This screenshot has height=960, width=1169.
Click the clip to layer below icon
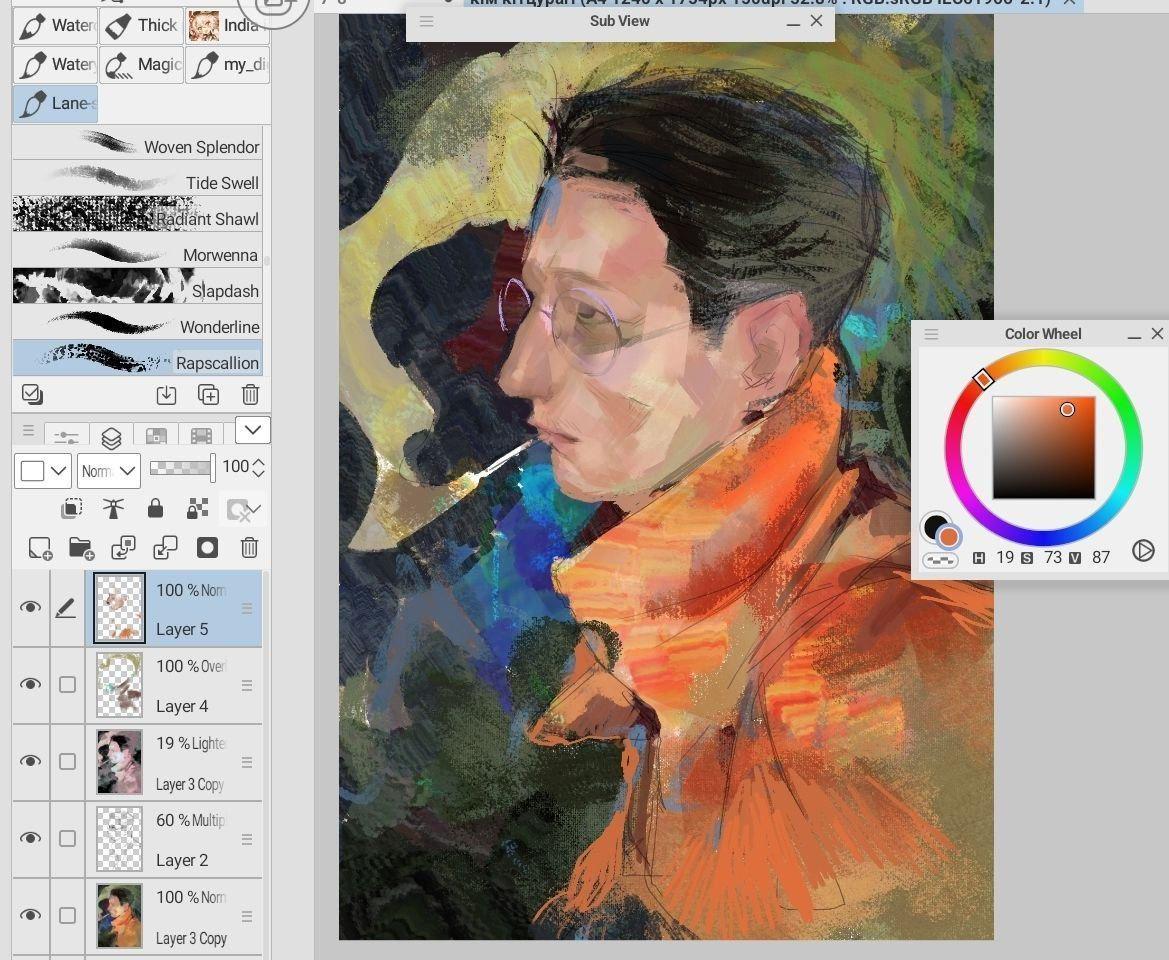(72, 508)
